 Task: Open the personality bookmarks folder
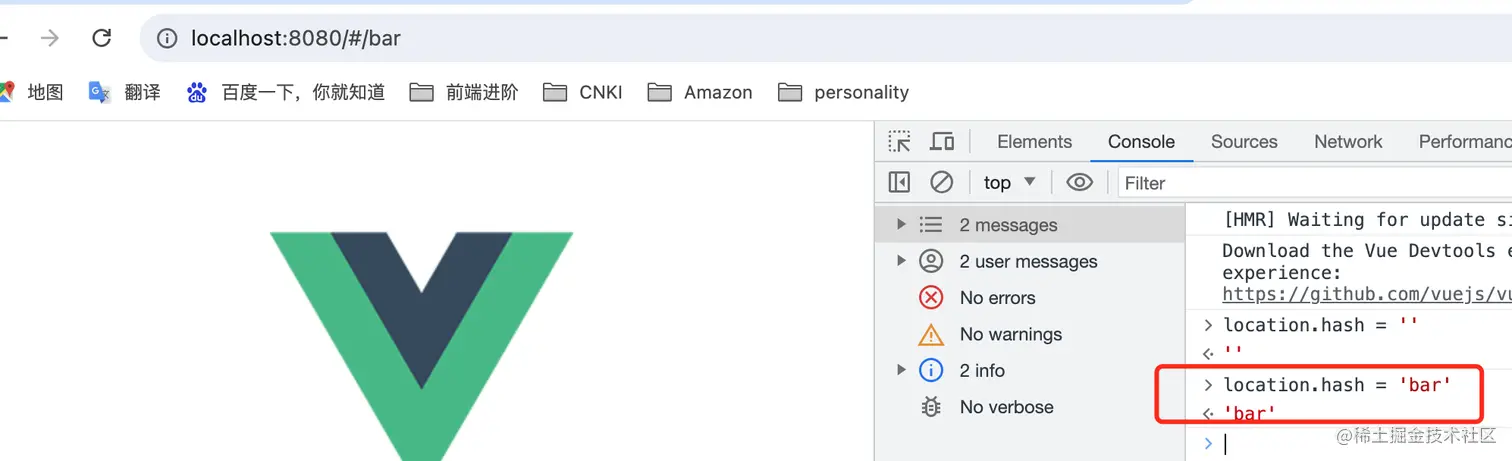(x=844, y=92)
